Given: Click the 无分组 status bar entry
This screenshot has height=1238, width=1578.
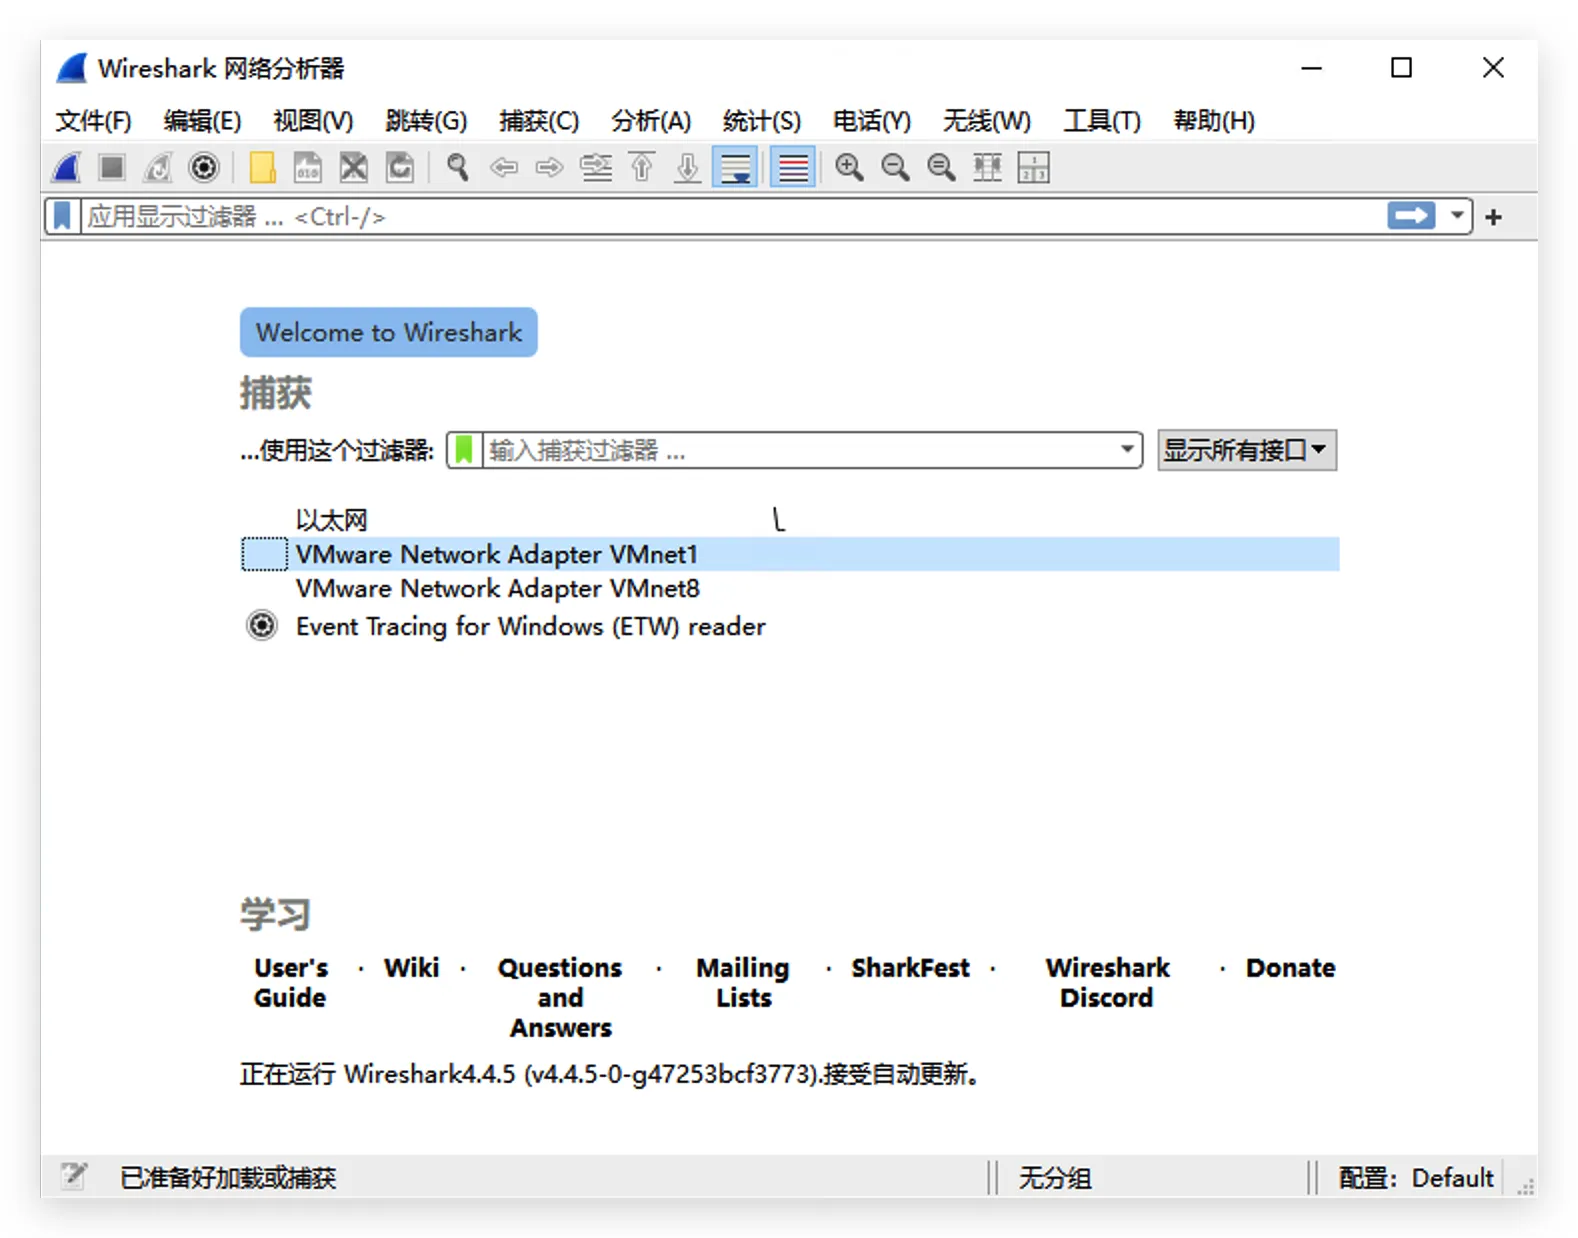Looking at the screenshot, I should coord(1055,1178).
